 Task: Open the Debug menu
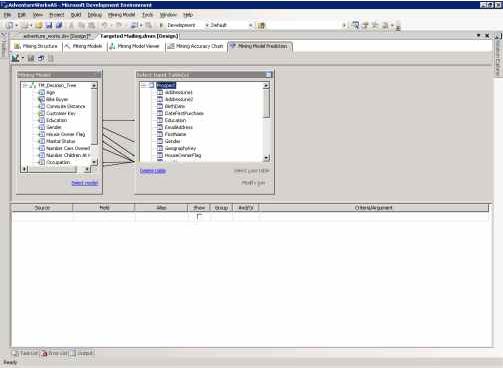(95, 15)
